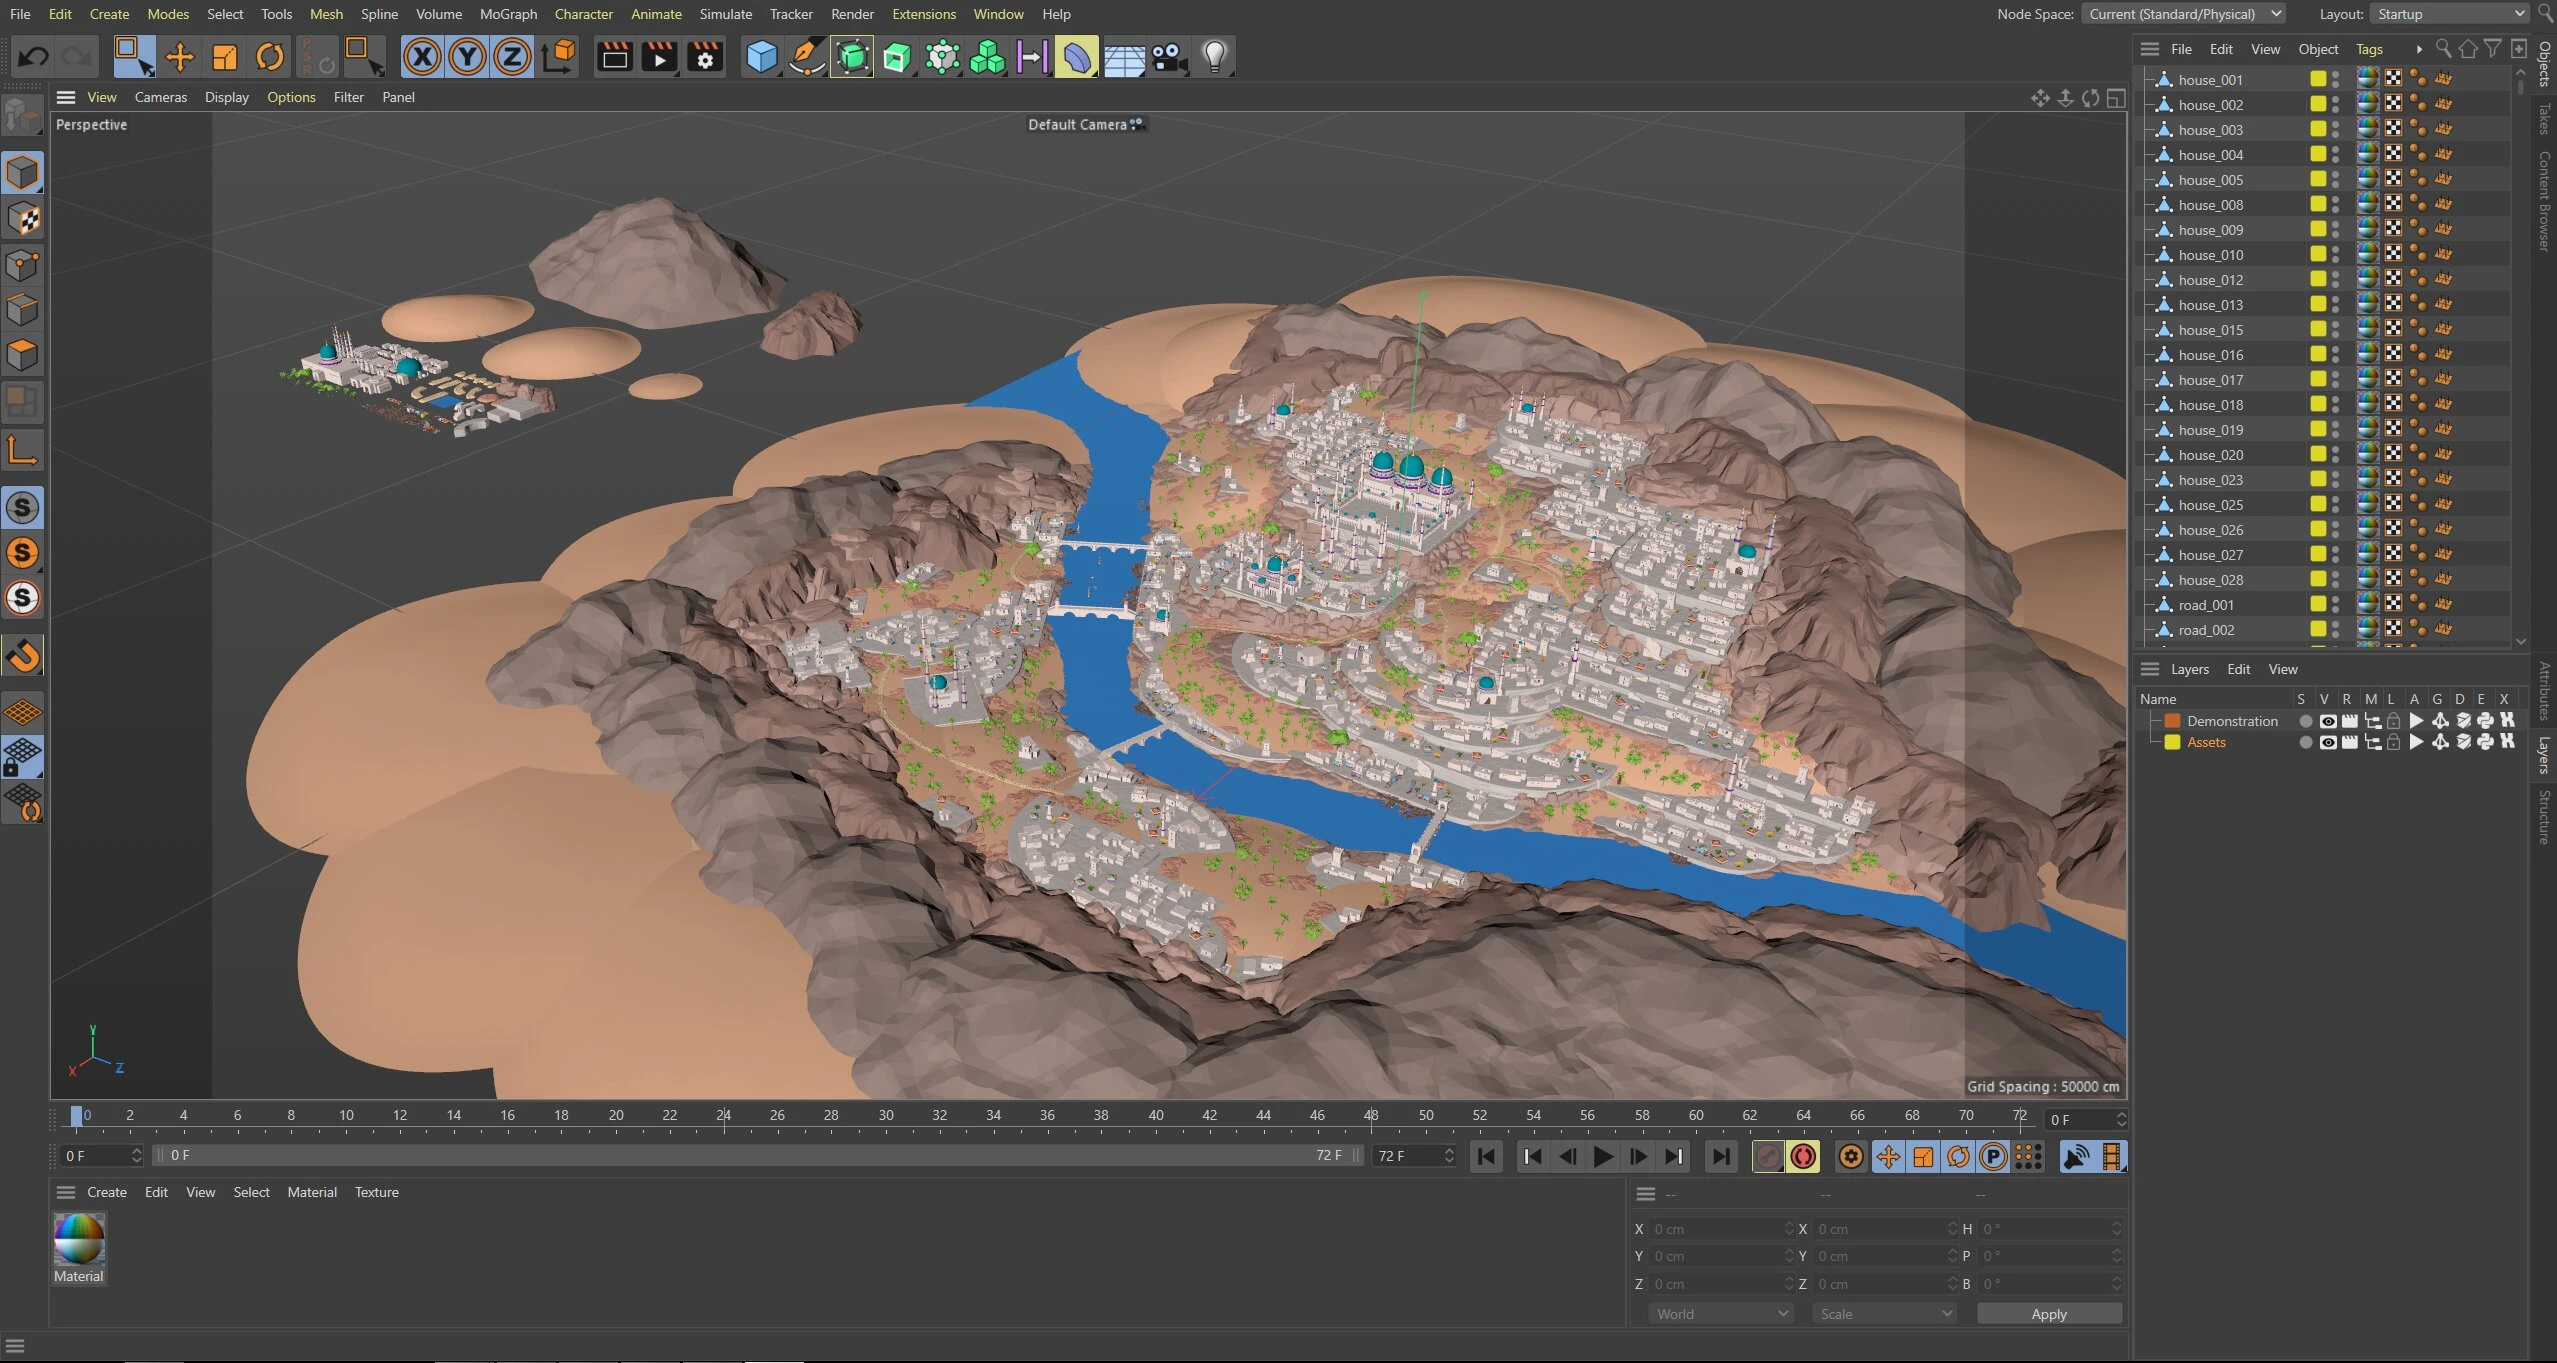Image resolution: width=2557 pixels, height=1363 pixels.
Task: Add a Camera object from toolbar
Action: [x=1168, y=57]
